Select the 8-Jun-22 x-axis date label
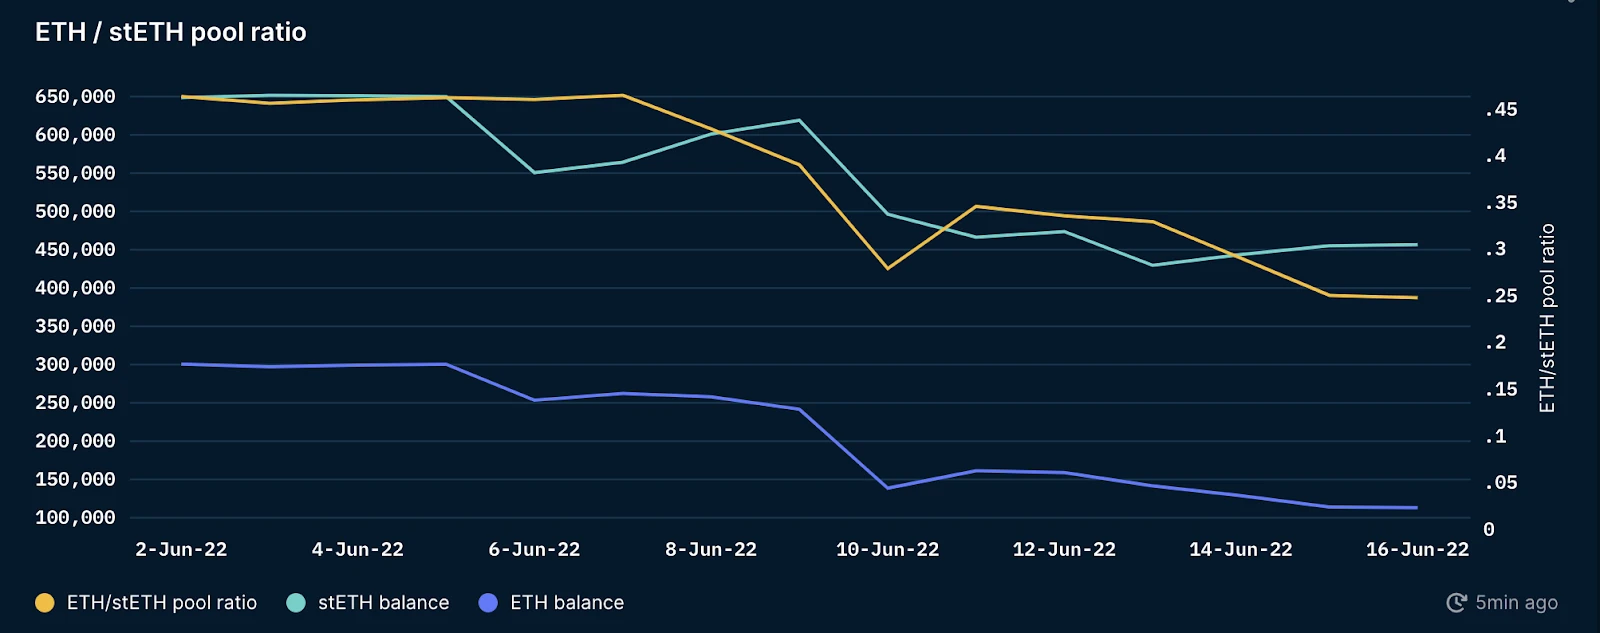 coord(711,549)
